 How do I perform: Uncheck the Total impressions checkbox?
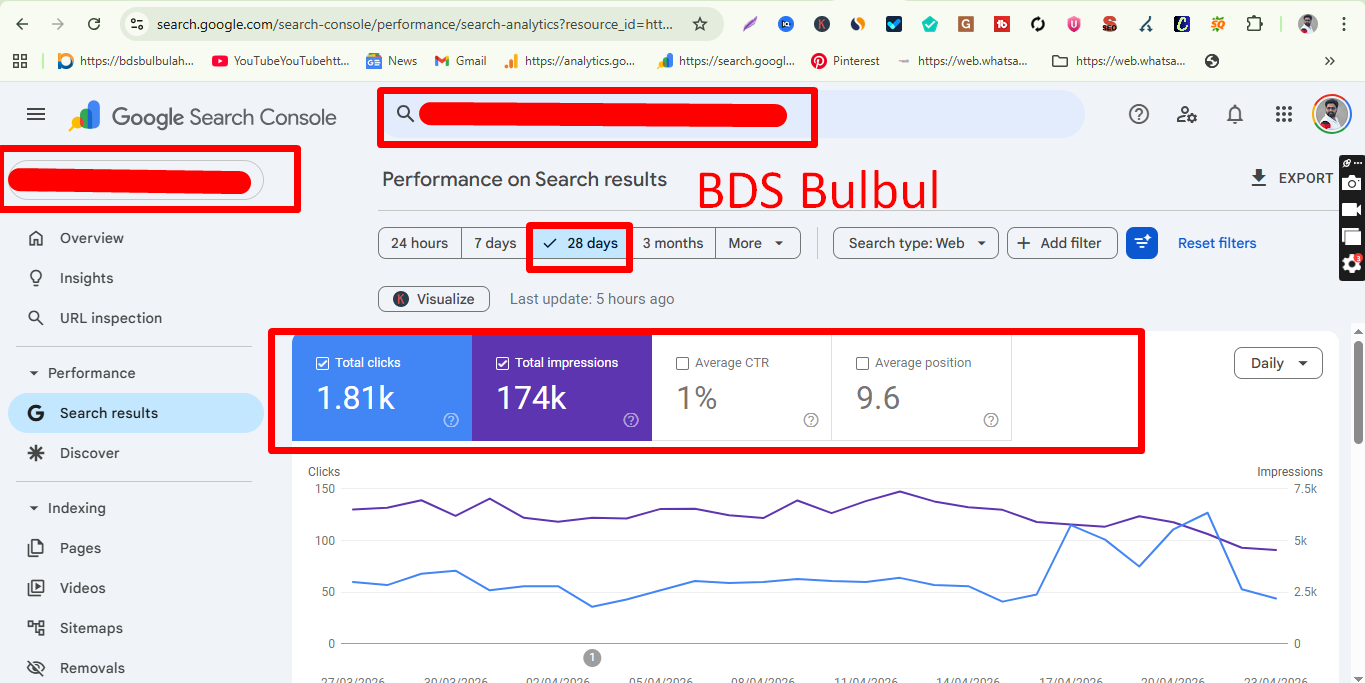pyautogui.click(x=502, y=362)
